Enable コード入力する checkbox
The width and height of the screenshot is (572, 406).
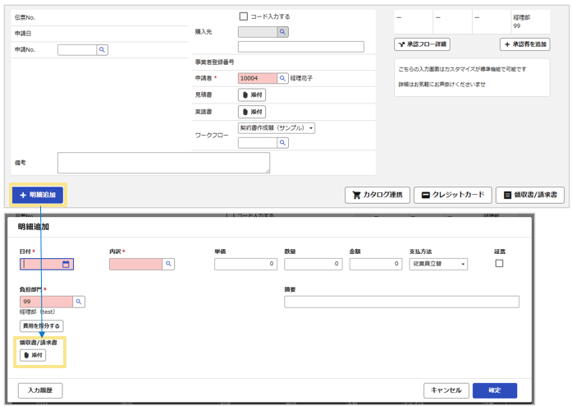click(243, 16)
